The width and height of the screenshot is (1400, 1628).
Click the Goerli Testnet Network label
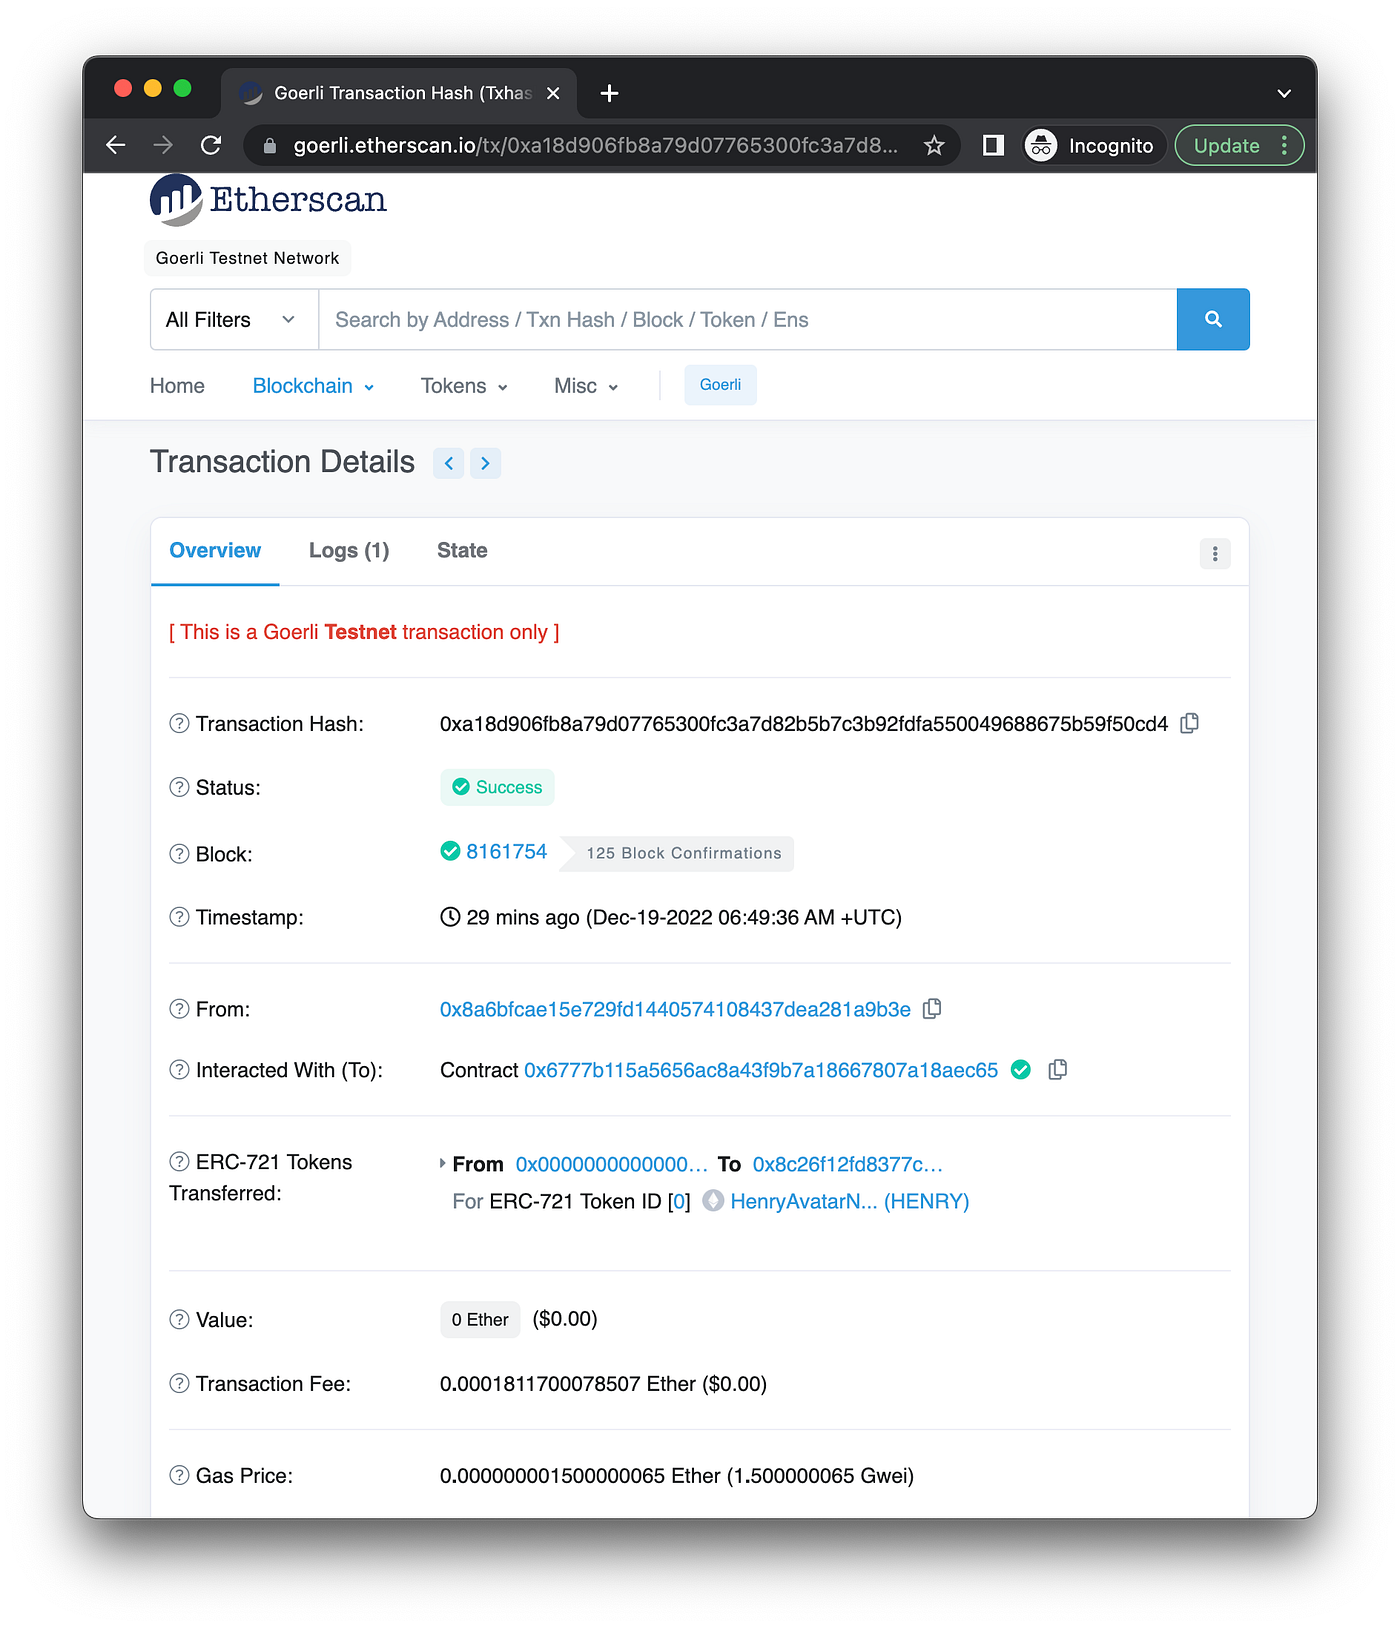[247, 258]
